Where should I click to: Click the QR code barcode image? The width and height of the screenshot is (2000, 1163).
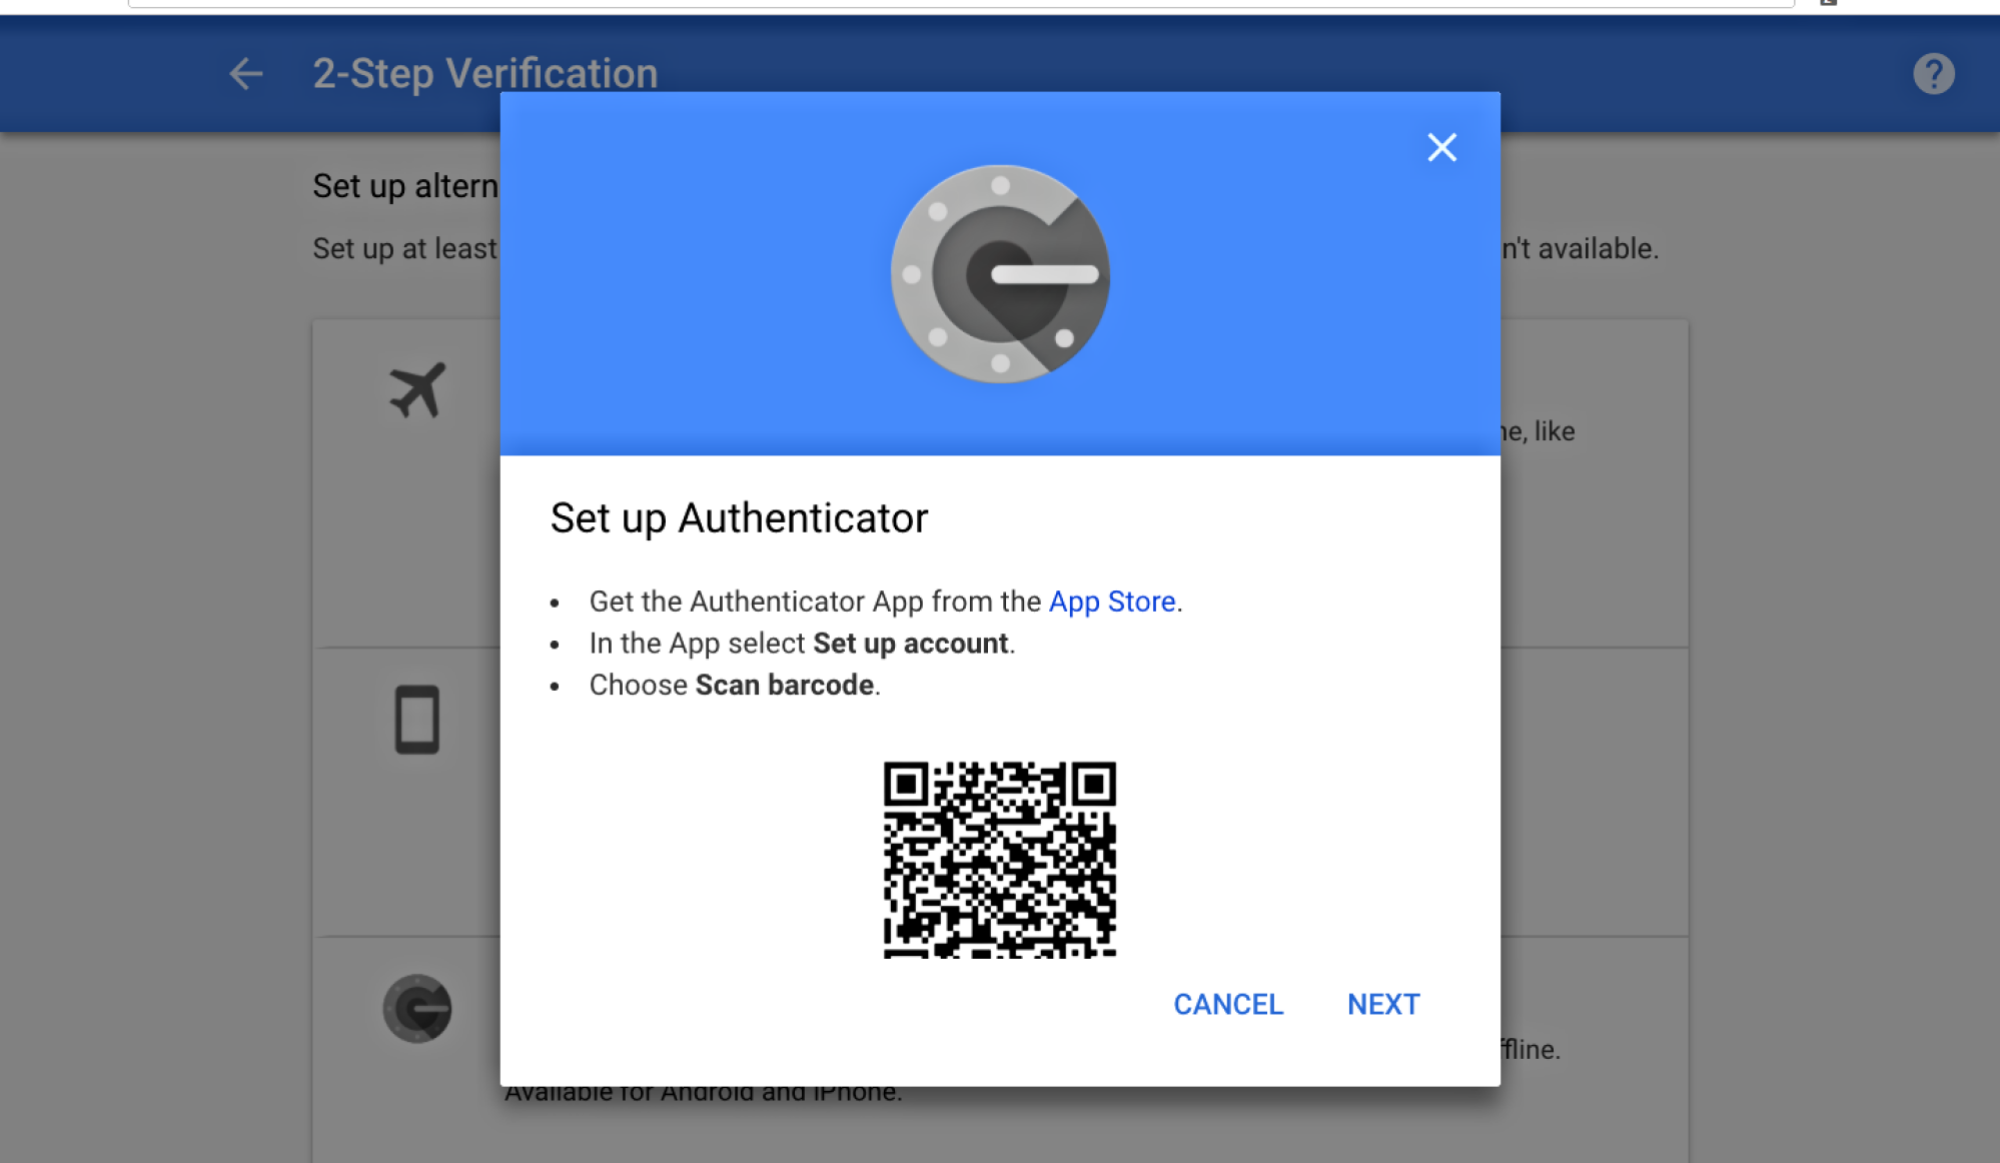1000,860
